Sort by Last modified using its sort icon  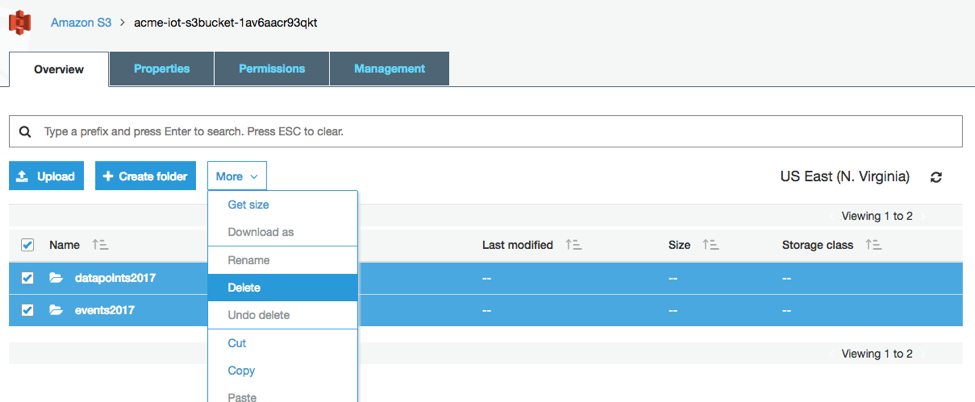[x=573, y=245]
